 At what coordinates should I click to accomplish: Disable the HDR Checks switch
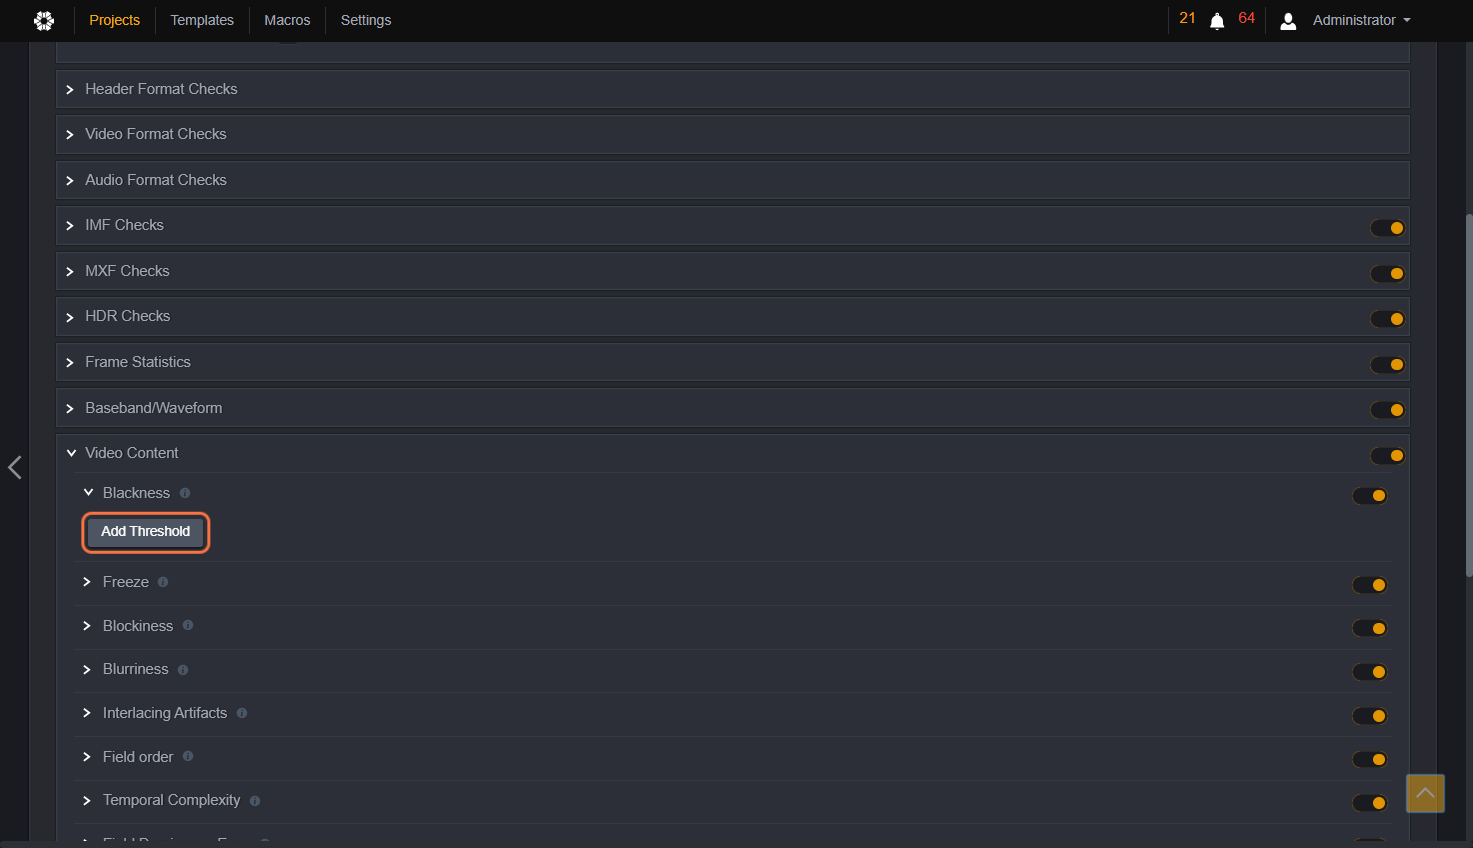click(x=1387, y=319)
